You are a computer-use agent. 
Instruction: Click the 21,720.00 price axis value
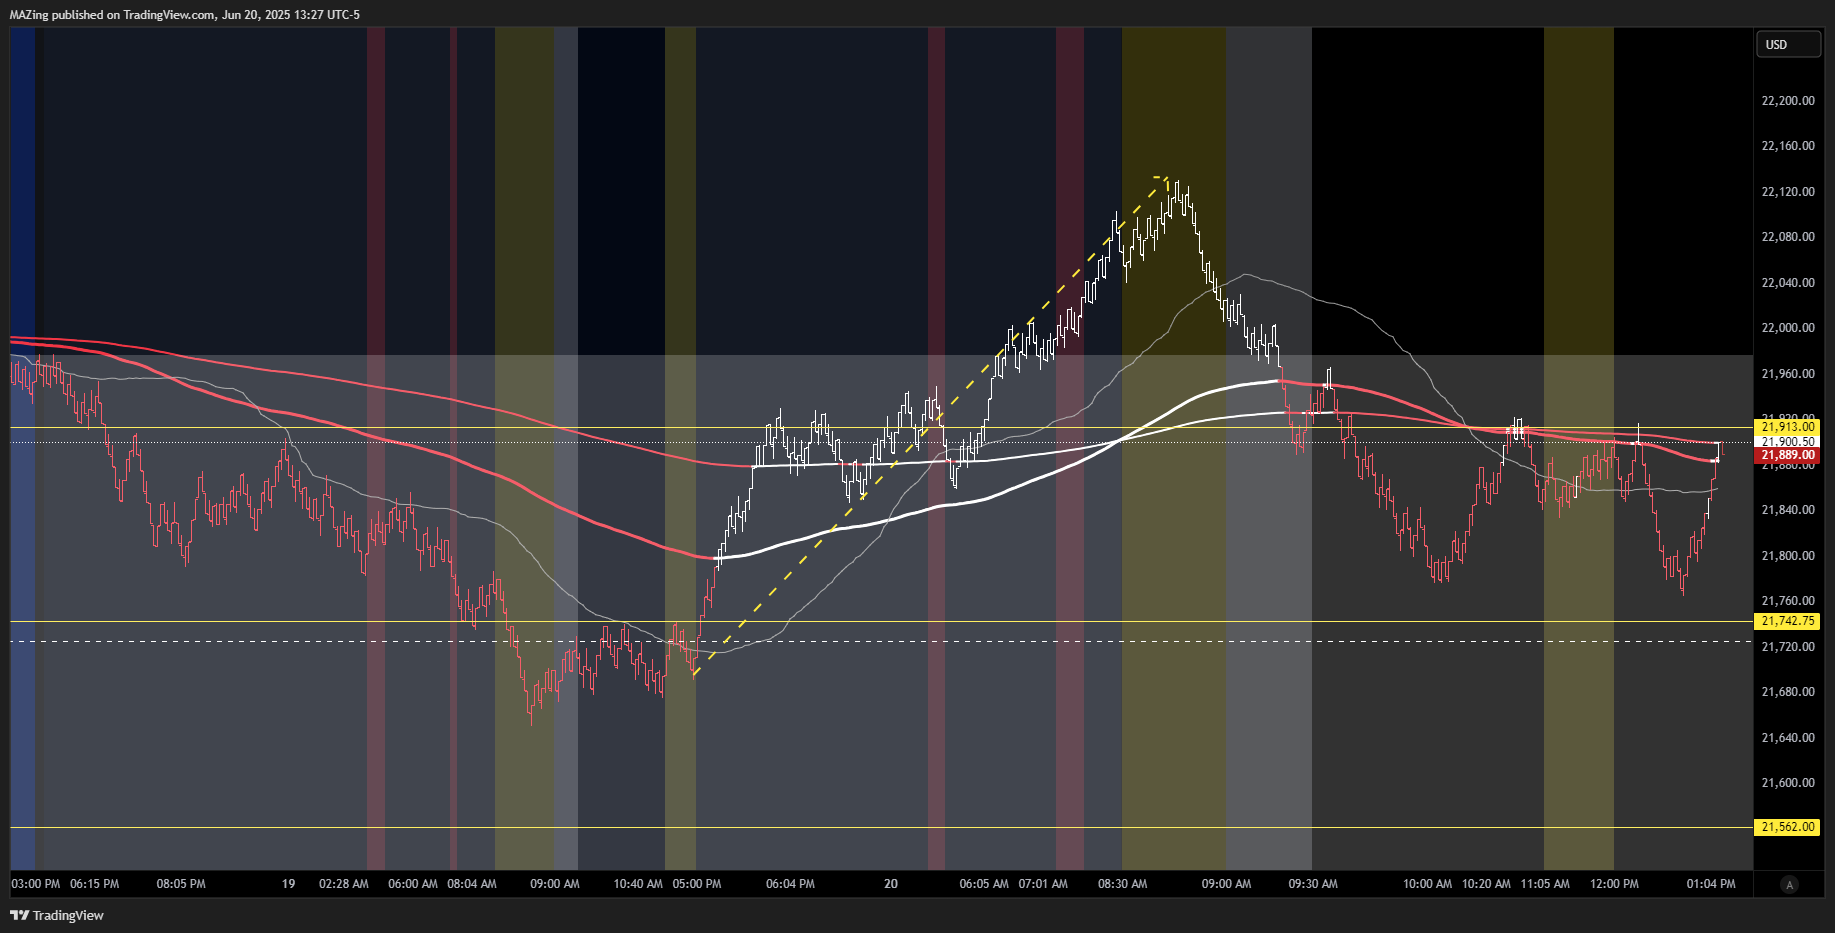point(1788,647)
